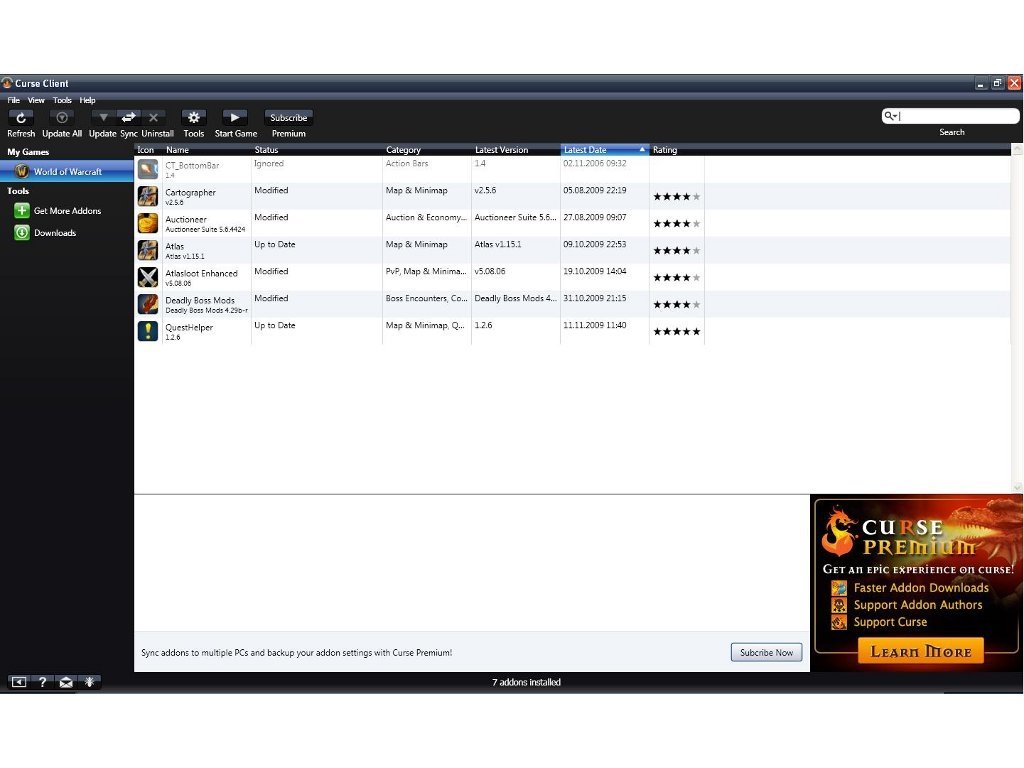Screen dimensions: 1024x768
Task: Click the Uninstall X icon
Action: click(153, 118)
